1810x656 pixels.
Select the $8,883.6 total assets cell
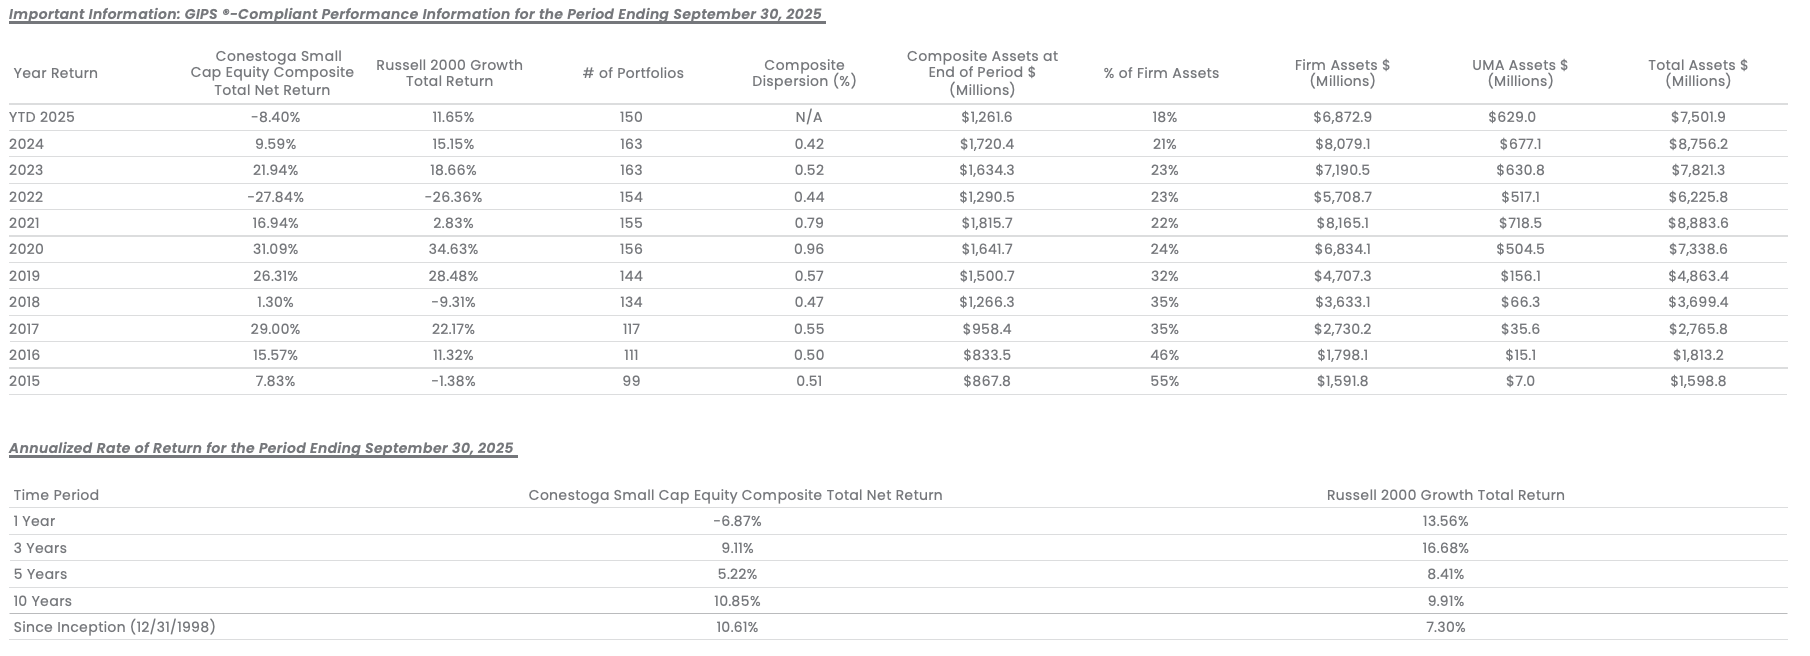tap(1698, 223)
